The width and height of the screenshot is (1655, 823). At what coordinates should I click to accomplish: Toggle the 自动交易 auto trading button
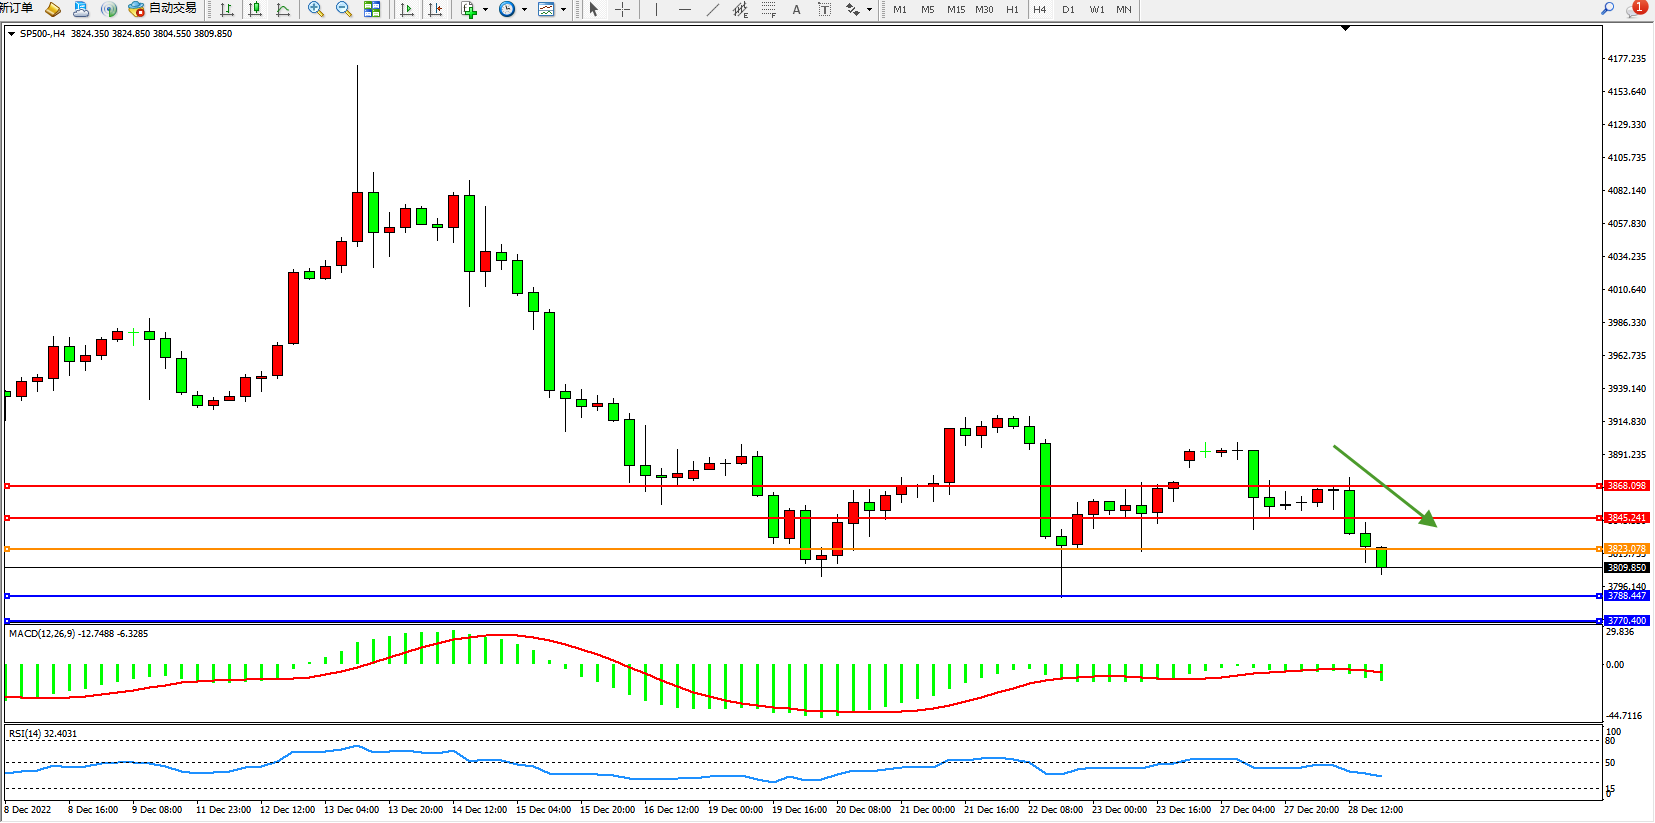tap(162, 9)
